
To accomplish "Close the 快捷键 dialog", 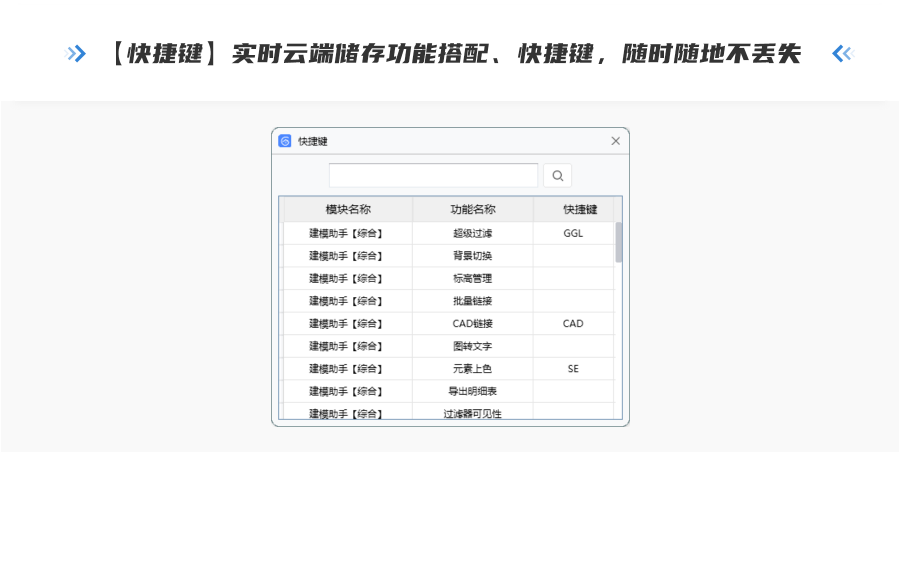I will (x=616, y=141).
